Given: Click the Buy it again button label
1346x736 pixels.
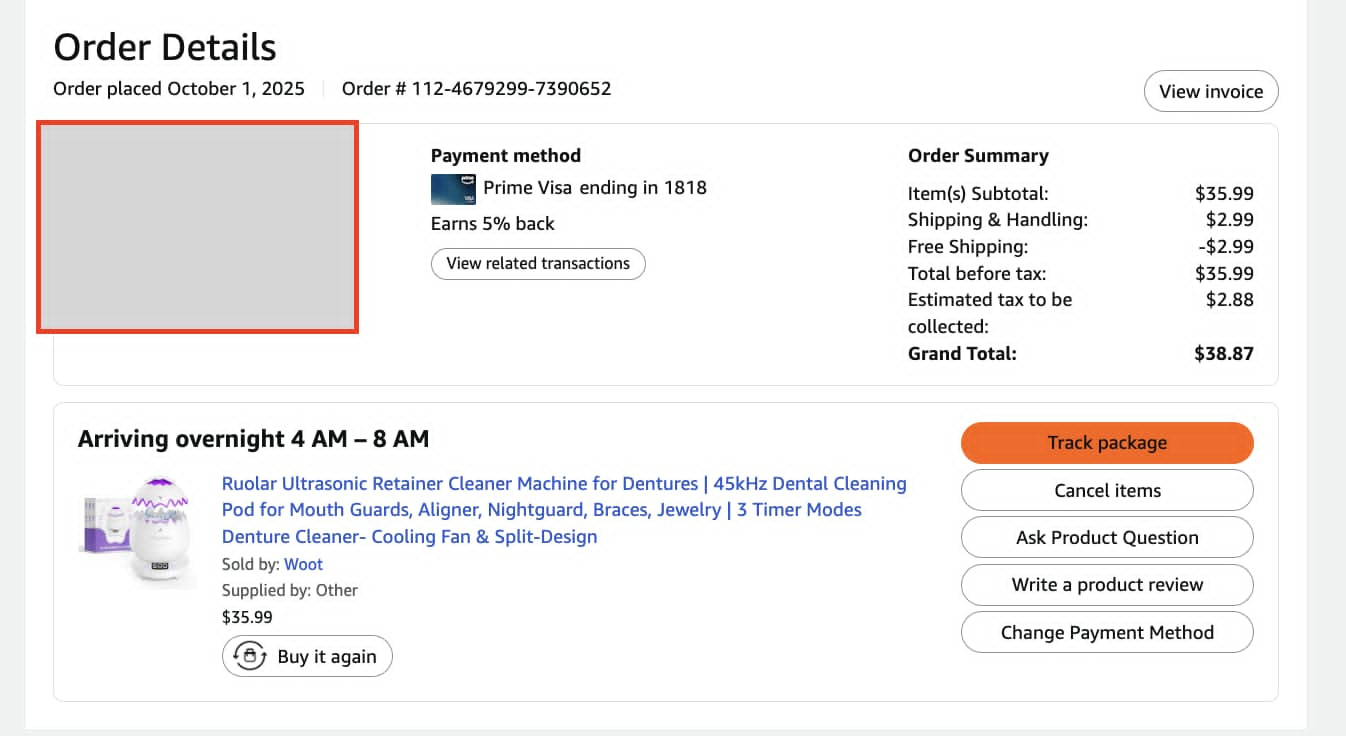Looking at the screenshot, I should 327,657.
